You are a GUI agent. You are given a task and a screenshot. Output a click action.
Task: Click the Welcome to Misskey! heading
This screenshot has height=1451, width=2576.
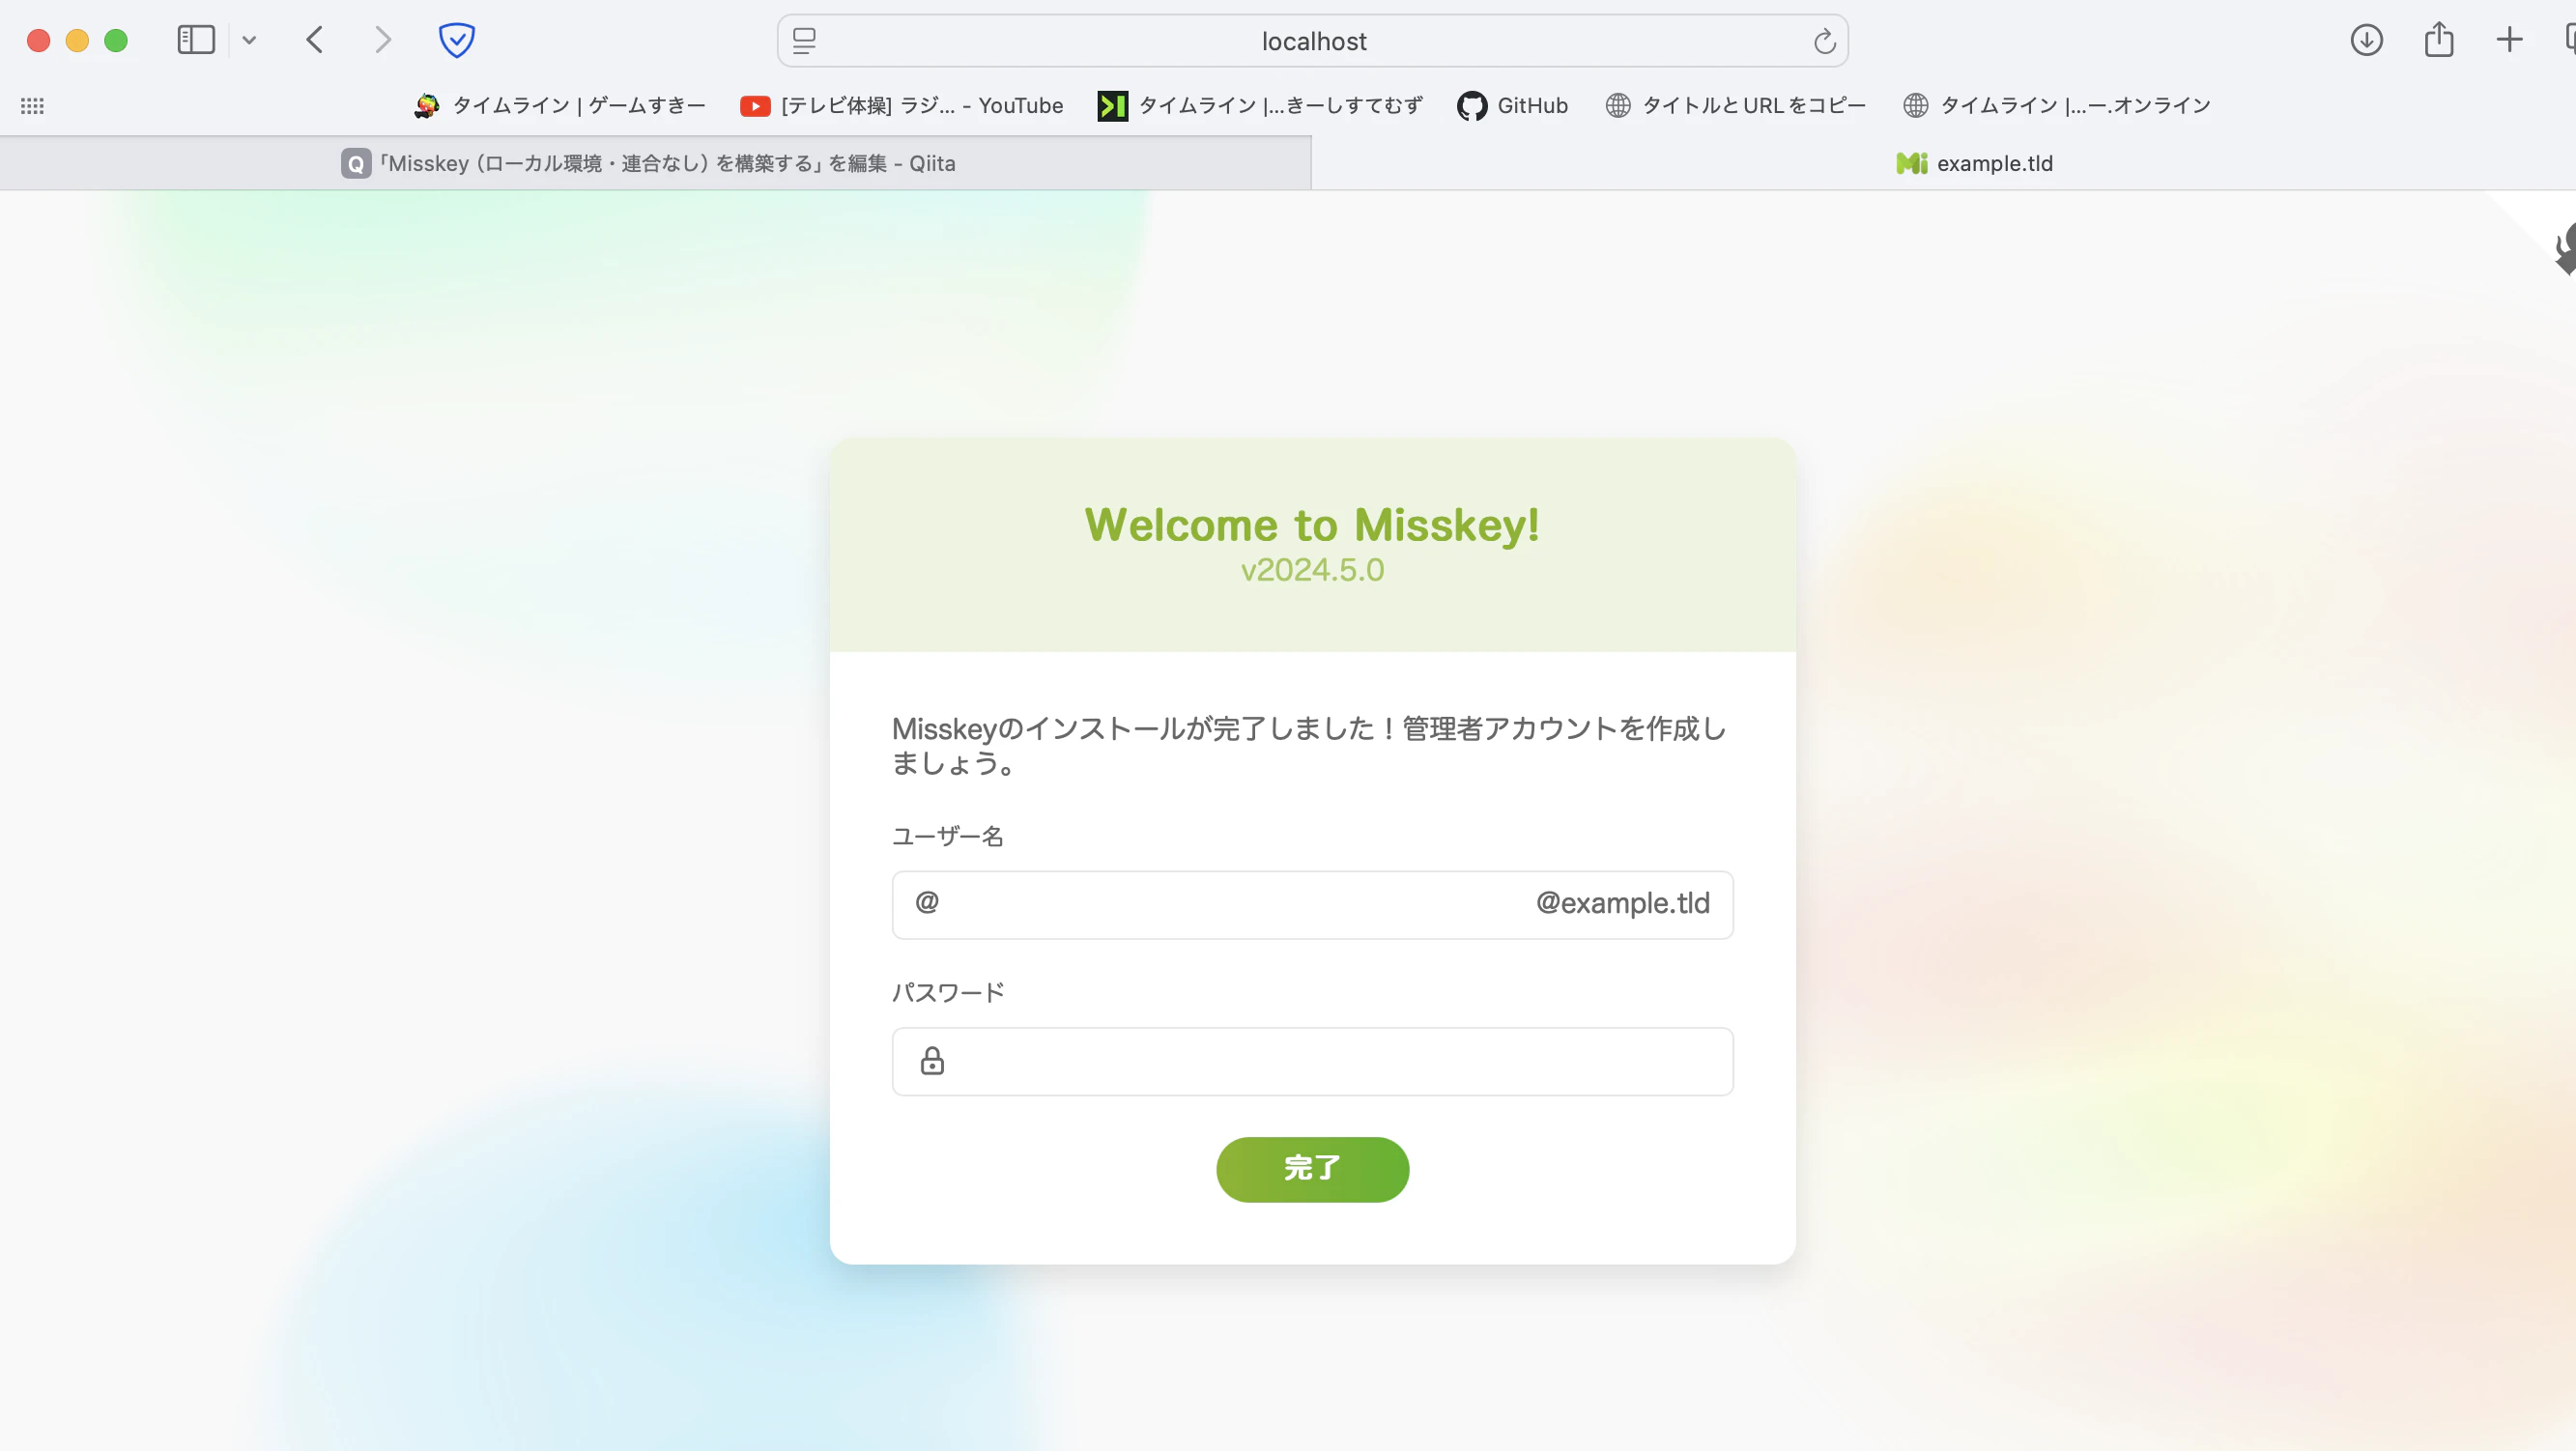[x=1312, y=525]
